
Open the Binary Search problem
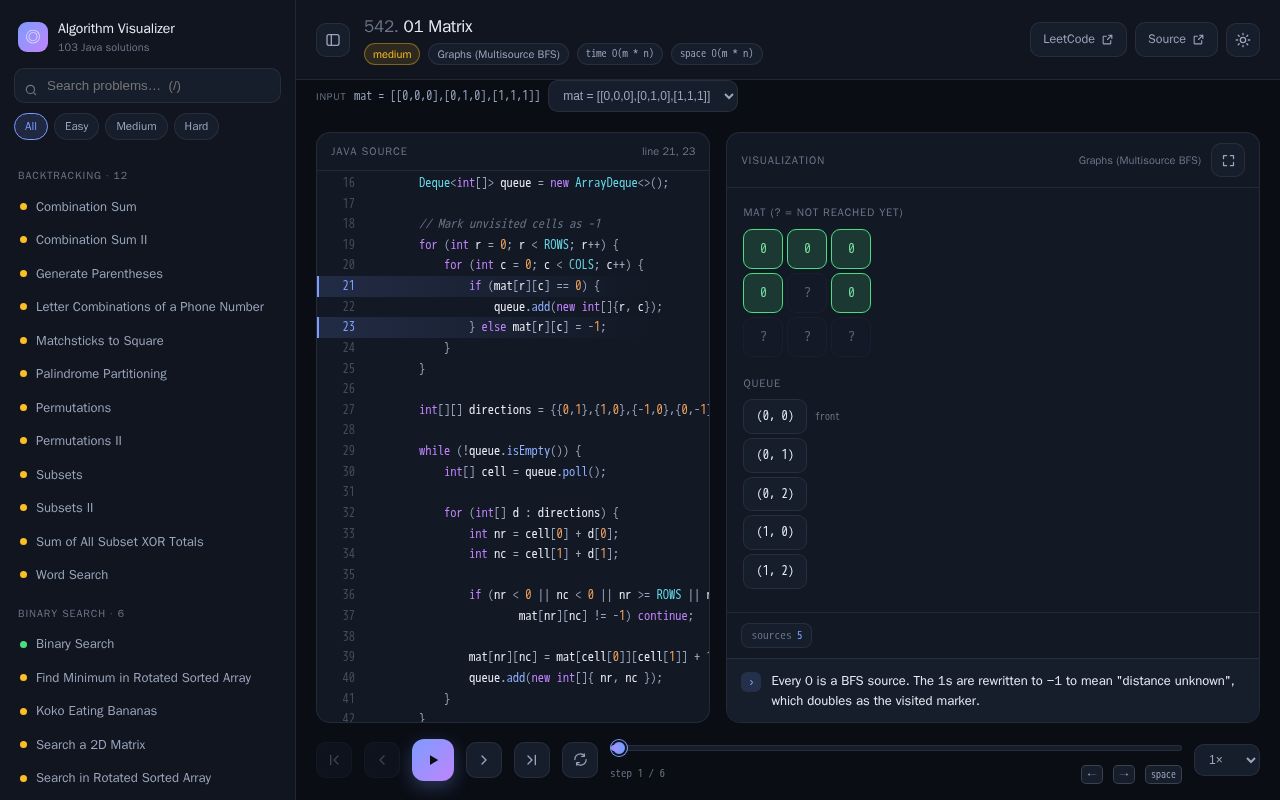click(x=148, y=644)
